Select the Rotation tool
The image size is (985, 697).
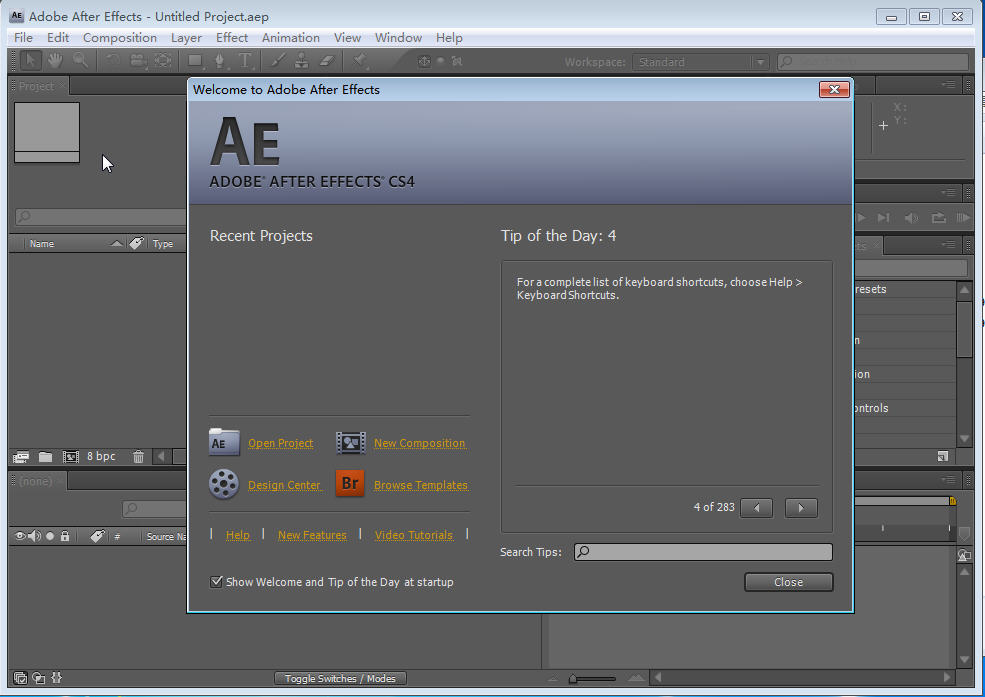pyautogui.click(x=112, y=60)
